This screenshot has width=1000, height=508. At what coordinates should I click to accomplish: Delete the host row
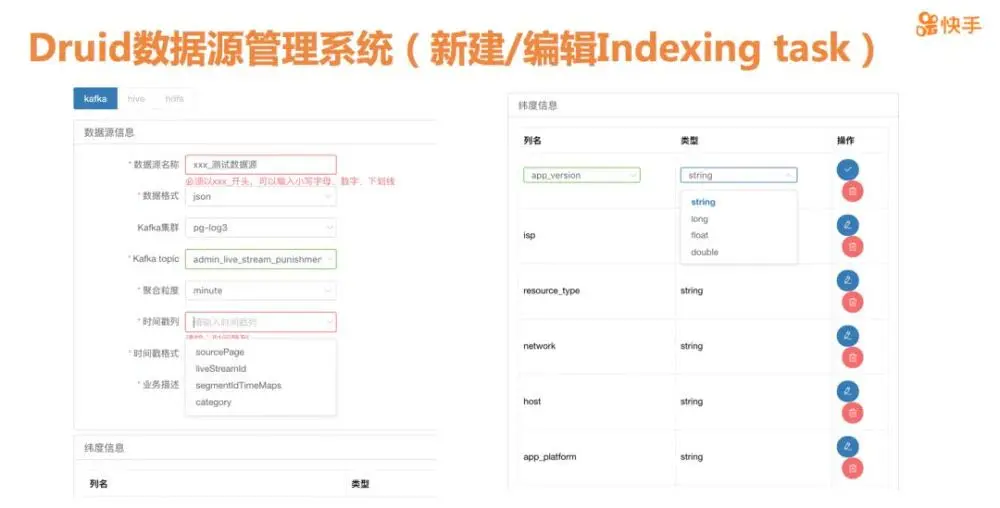pyautogui.click(x=853, y=413)
